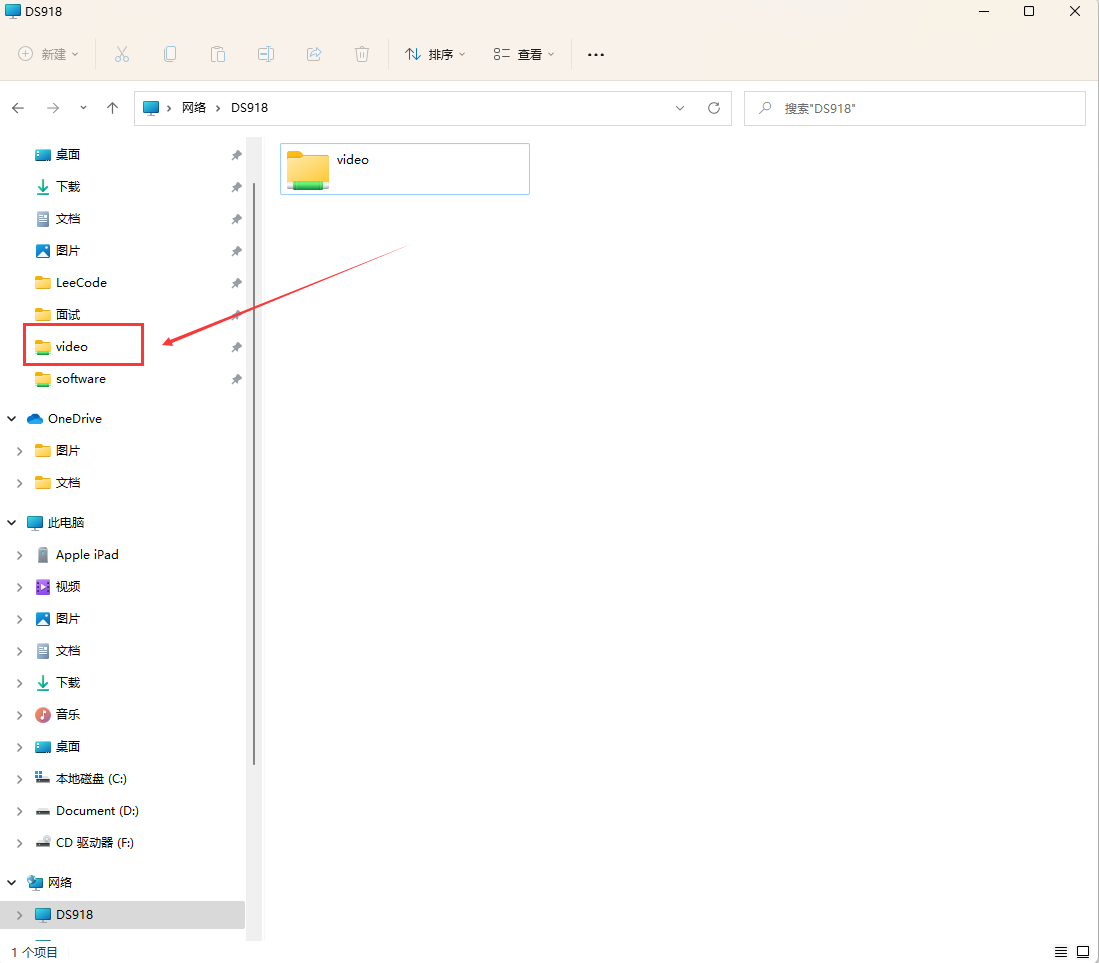Expand the OneDrive 文档 folder
The height and width of the screenshot is (963, 1099).
click(x=20, y=483)
